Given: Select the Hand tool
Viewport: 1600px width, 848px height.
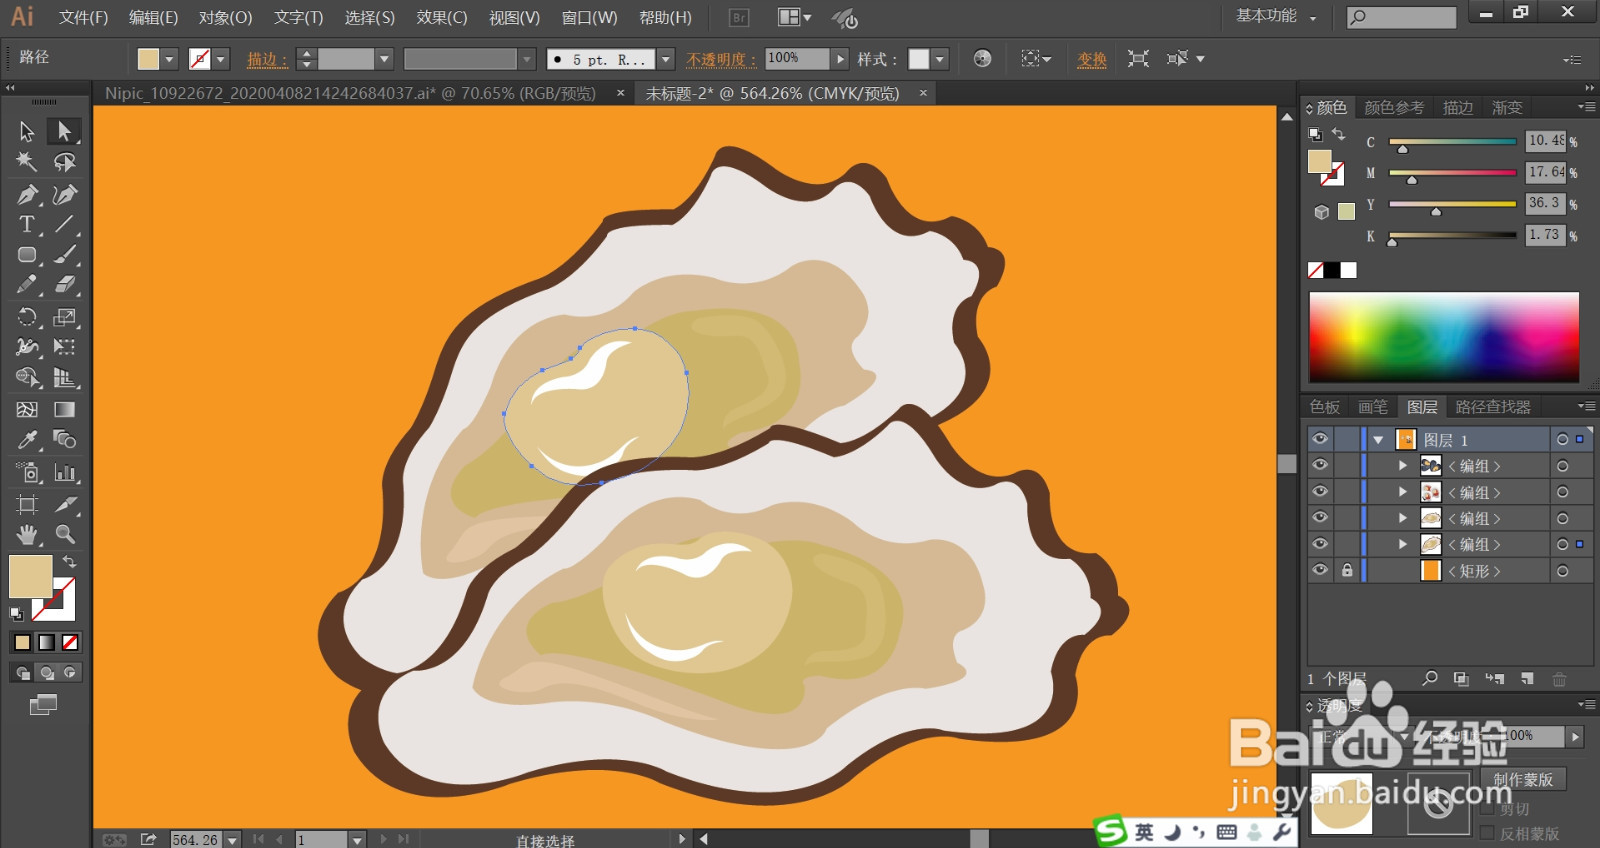Looking at the screenshot, I should coord(27,534).
